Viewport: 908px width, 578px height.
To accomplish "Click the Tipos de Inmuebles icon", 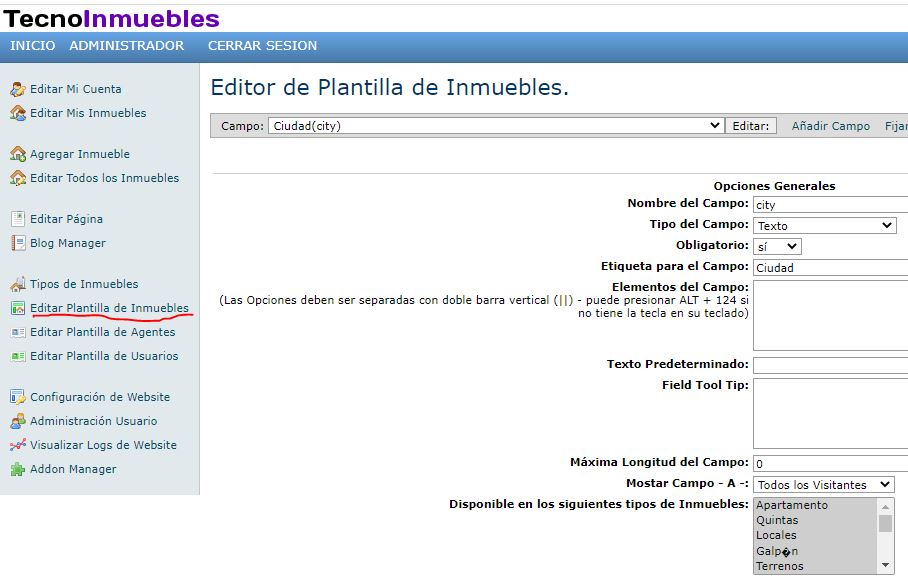I will point(17,284).
